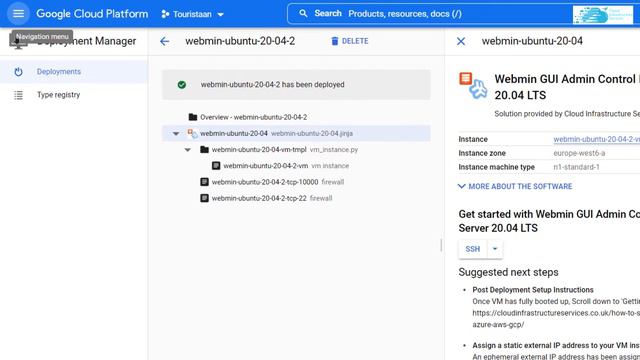
Task: Click the tcp-10000 firewall resource icon
Action: click(x=204, y=182)
